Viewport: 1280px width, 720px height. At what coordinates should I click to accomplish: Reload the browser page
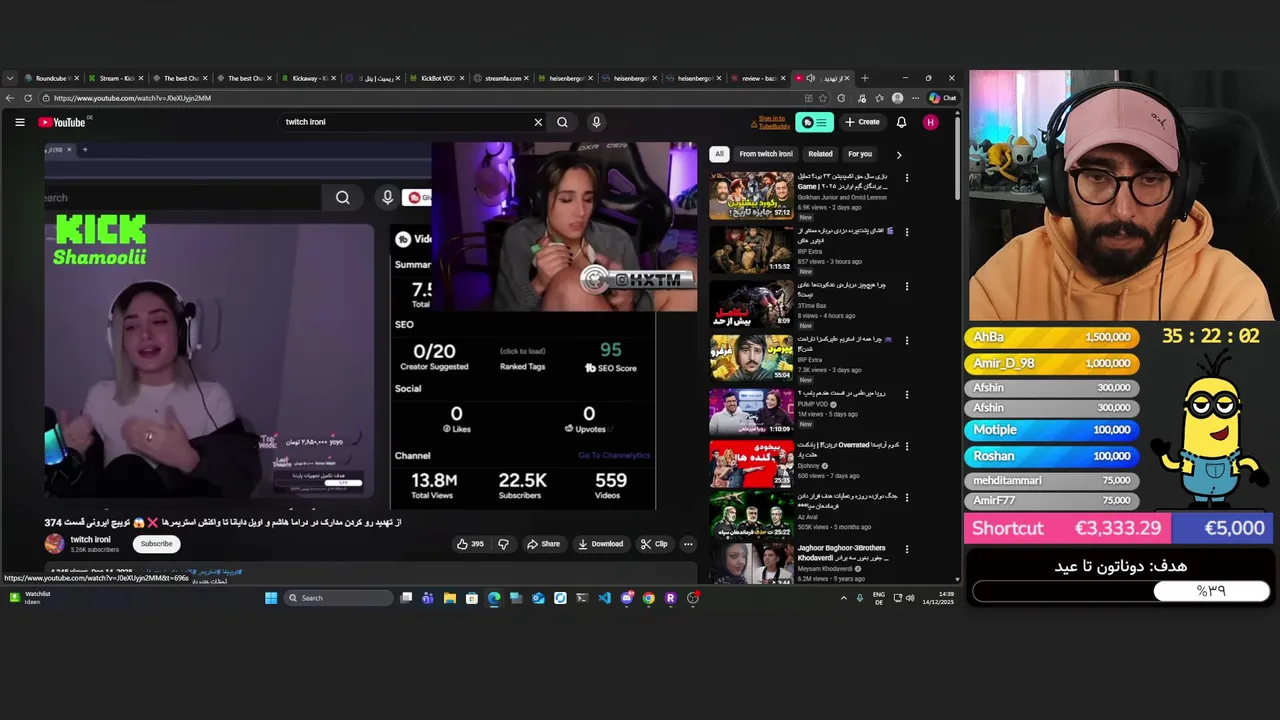[x=28, y=98]
